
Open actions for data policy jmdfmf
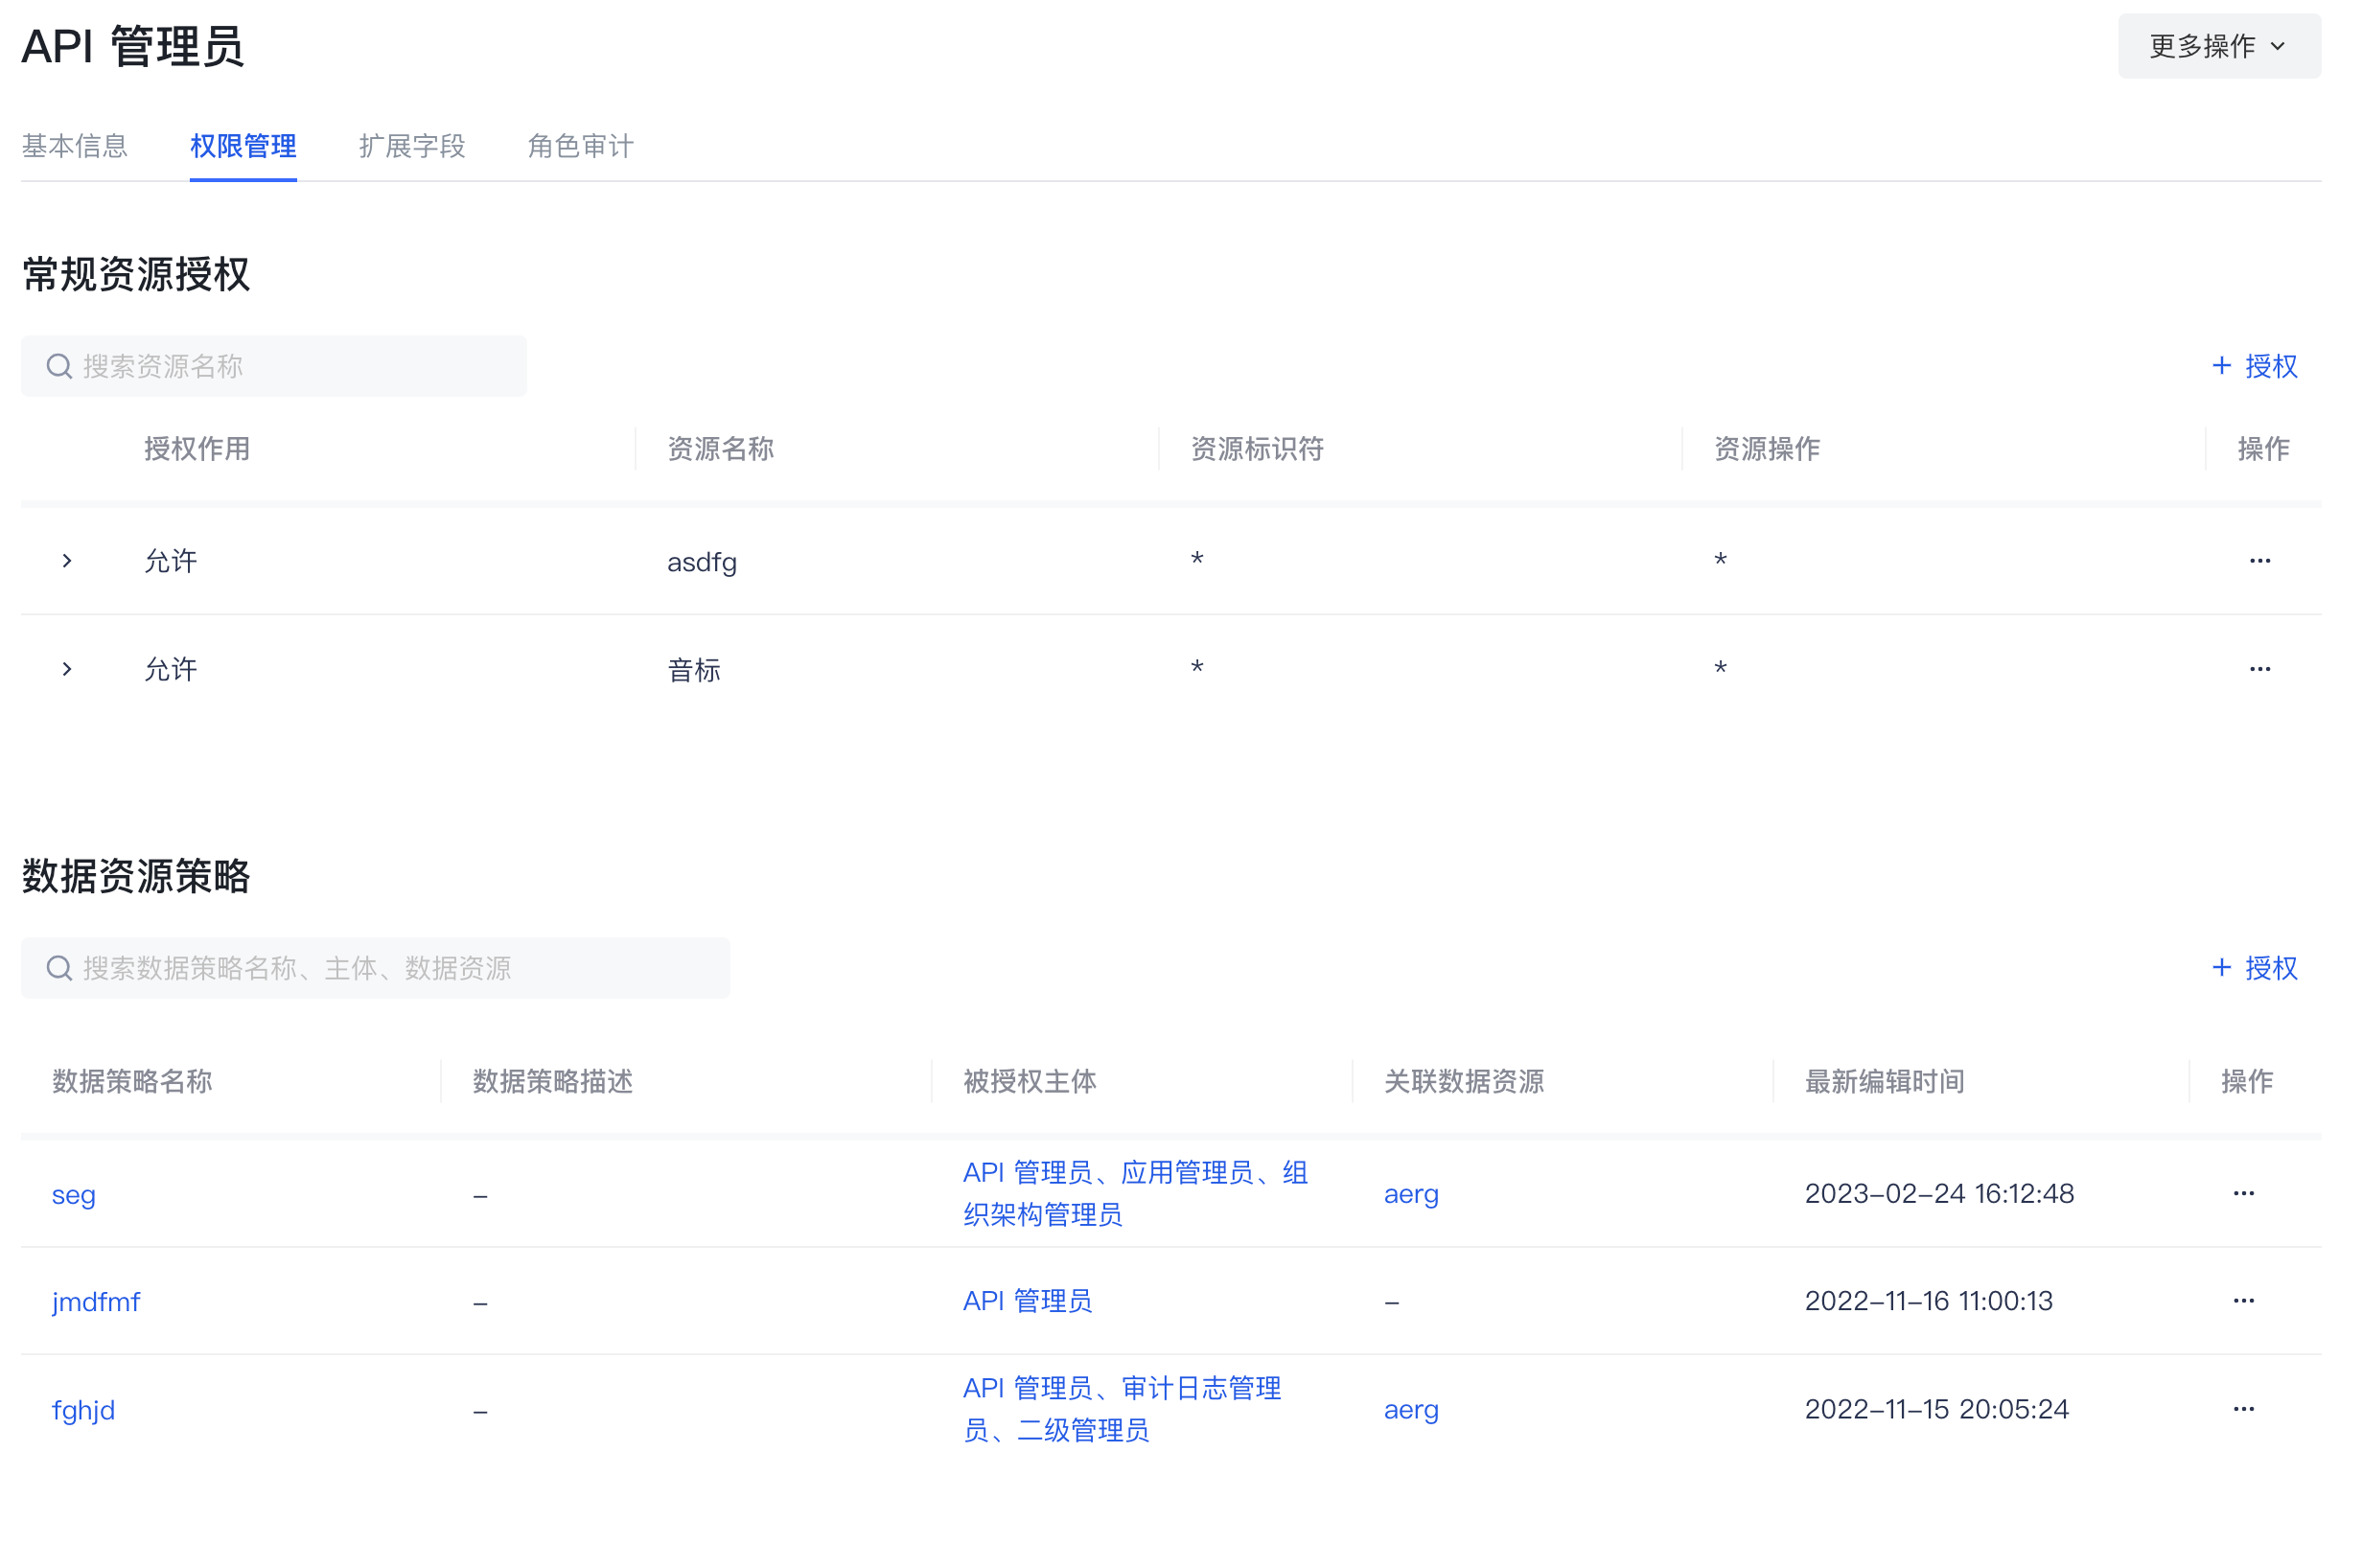(2243, 1301)
